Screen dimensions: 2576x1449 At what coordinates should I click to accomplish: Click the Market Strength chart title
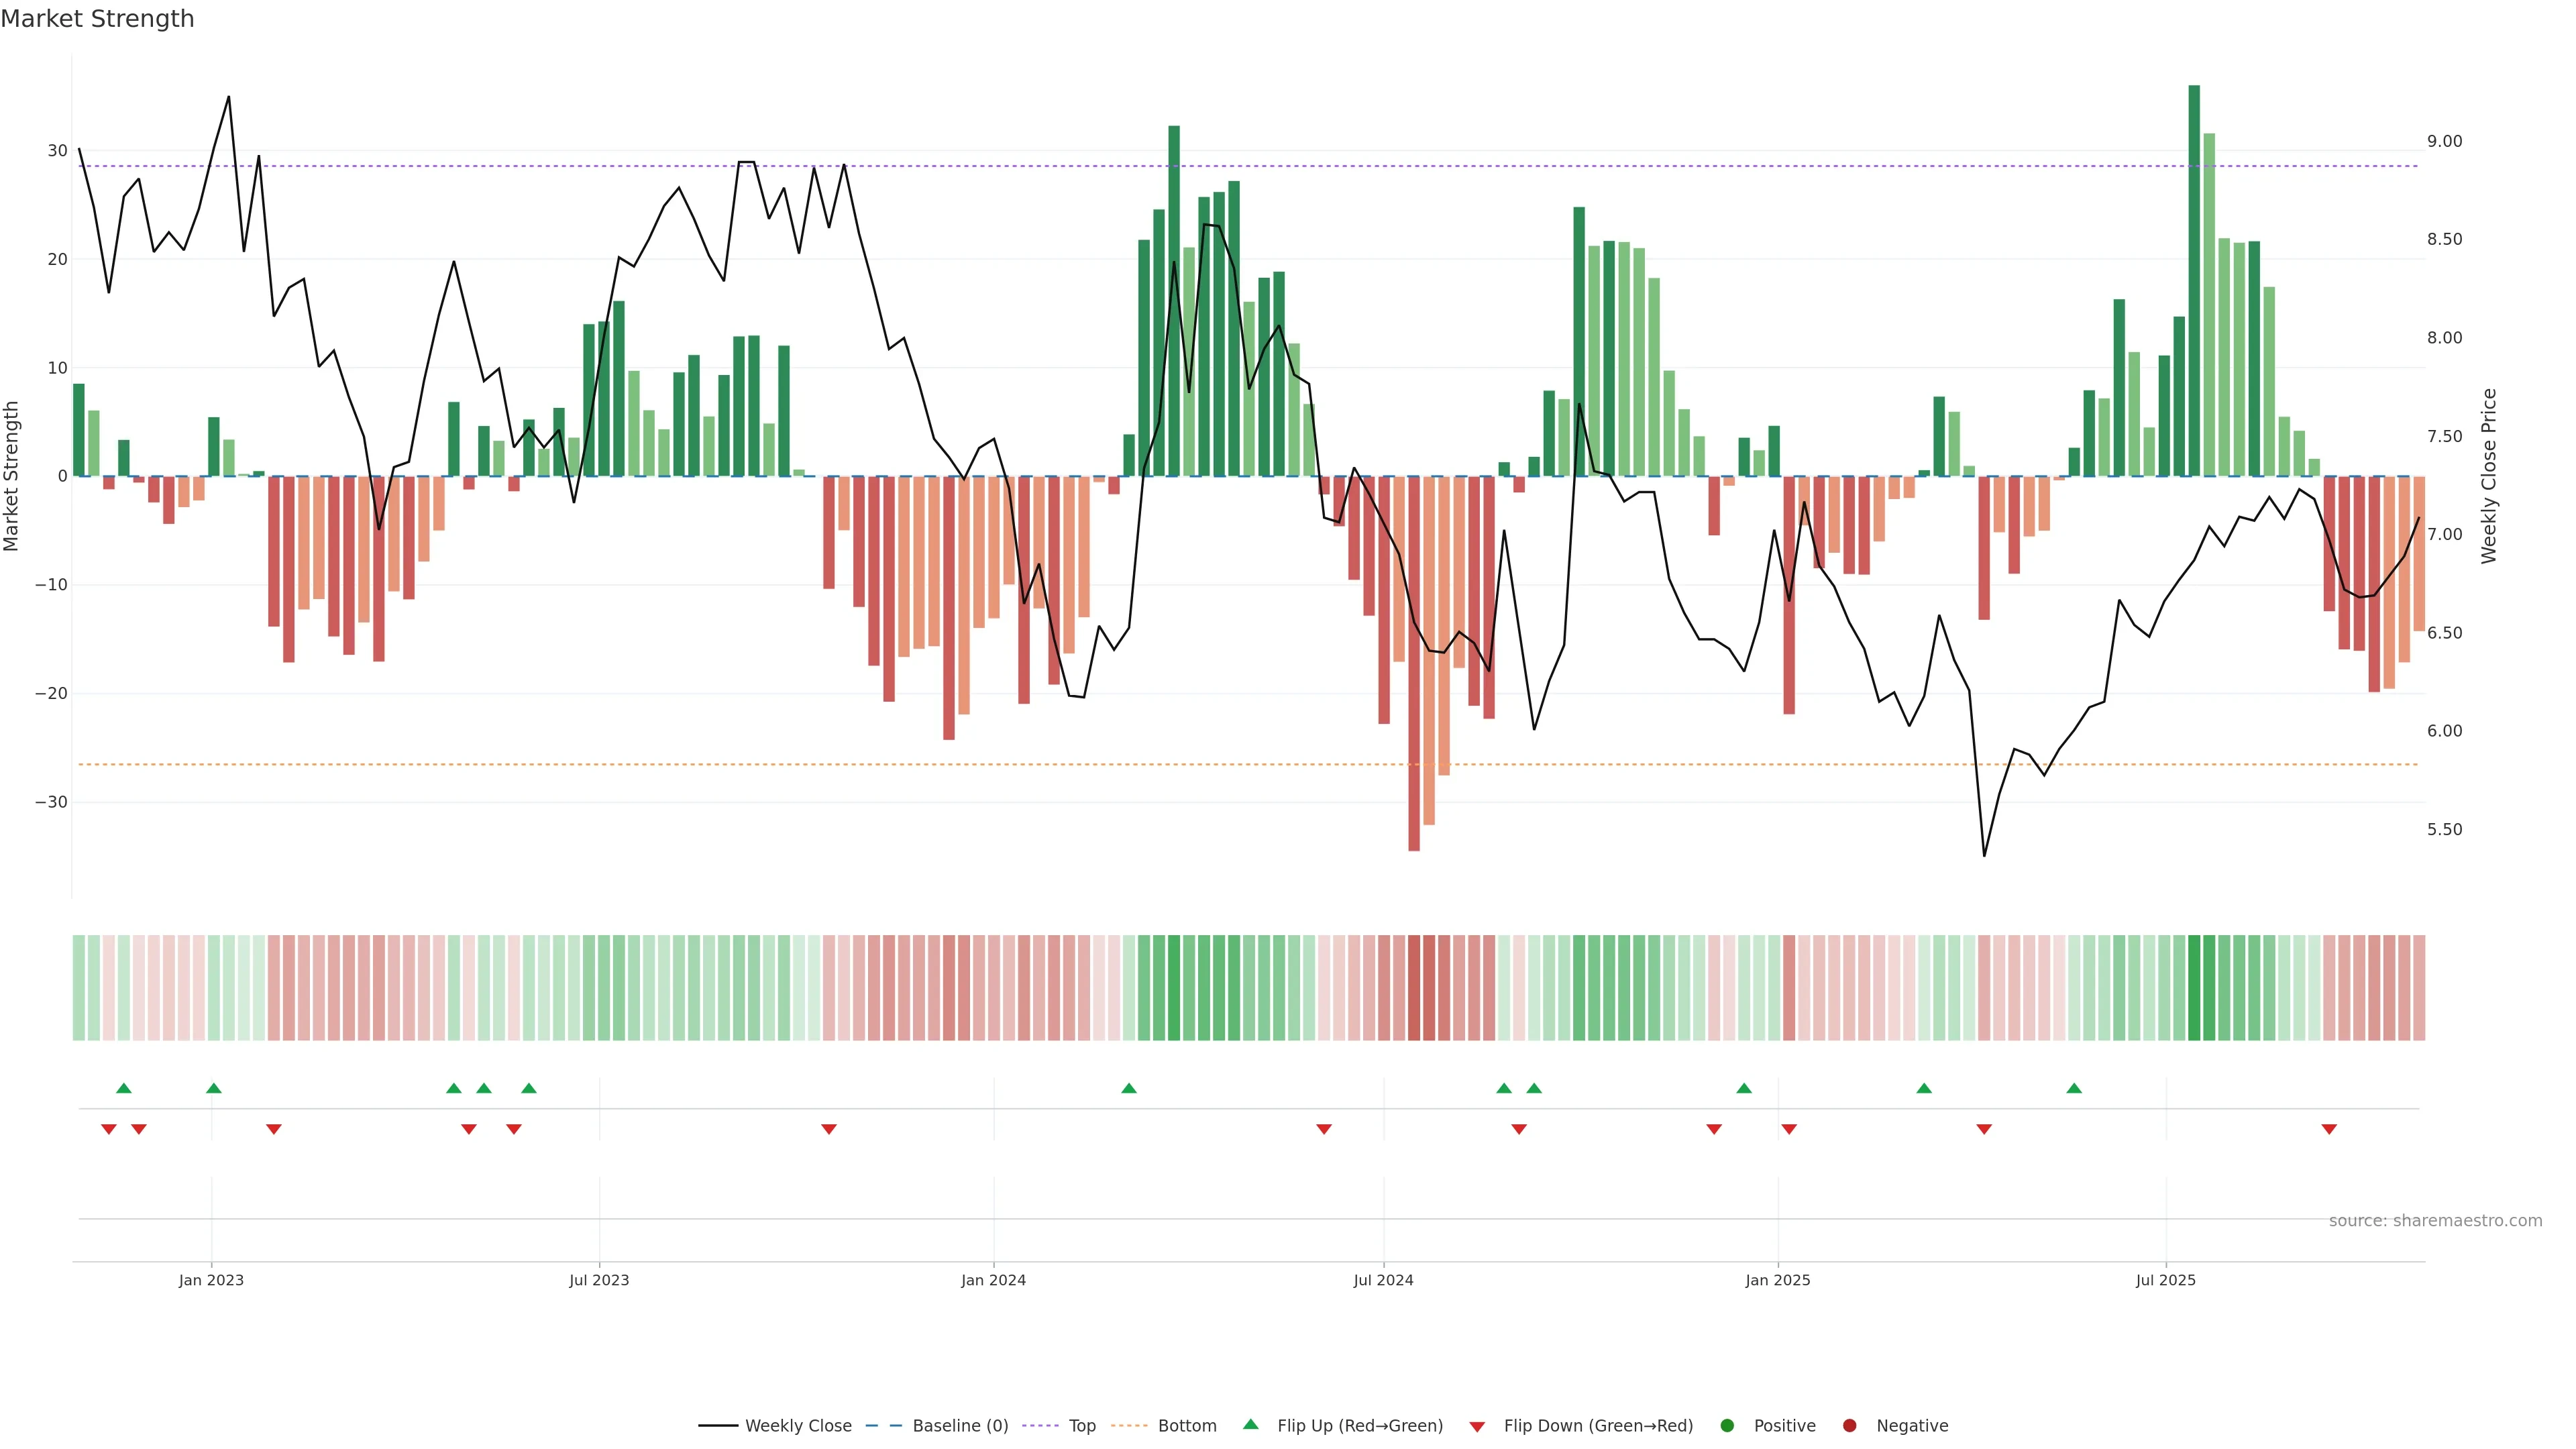97,19
